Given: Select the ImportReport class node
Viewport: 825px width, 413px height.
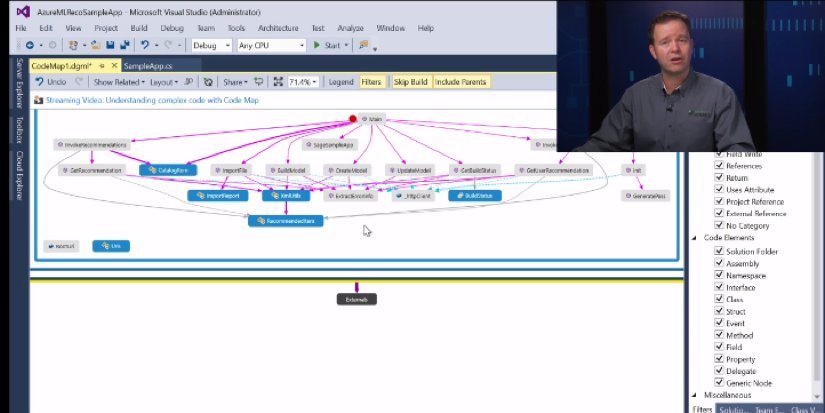Looking at the screenshot, I should (218, 196).
